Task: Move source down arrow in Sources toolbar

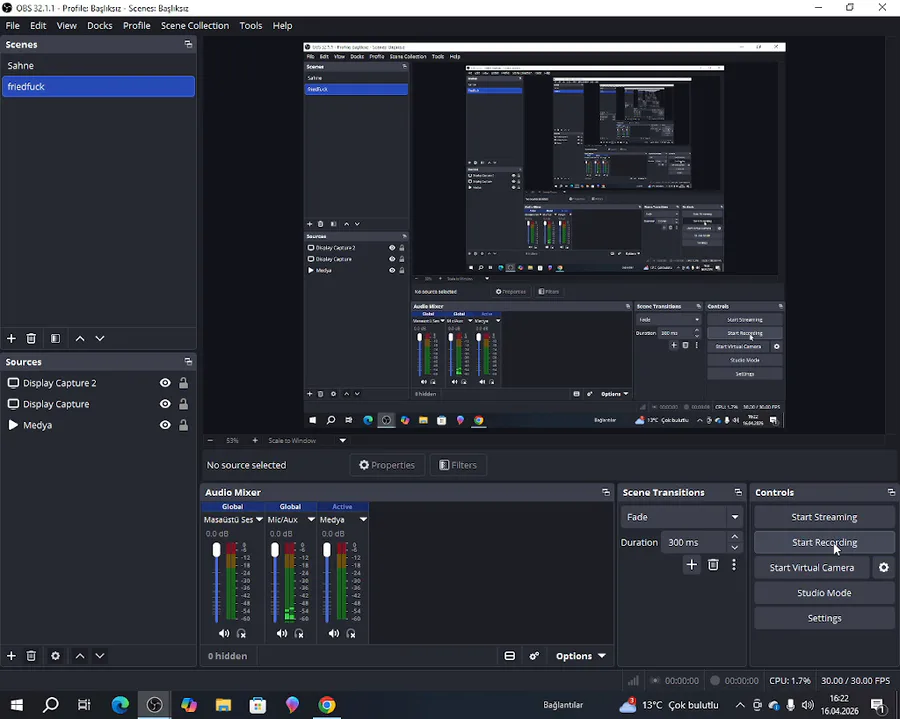Action: 100,655
